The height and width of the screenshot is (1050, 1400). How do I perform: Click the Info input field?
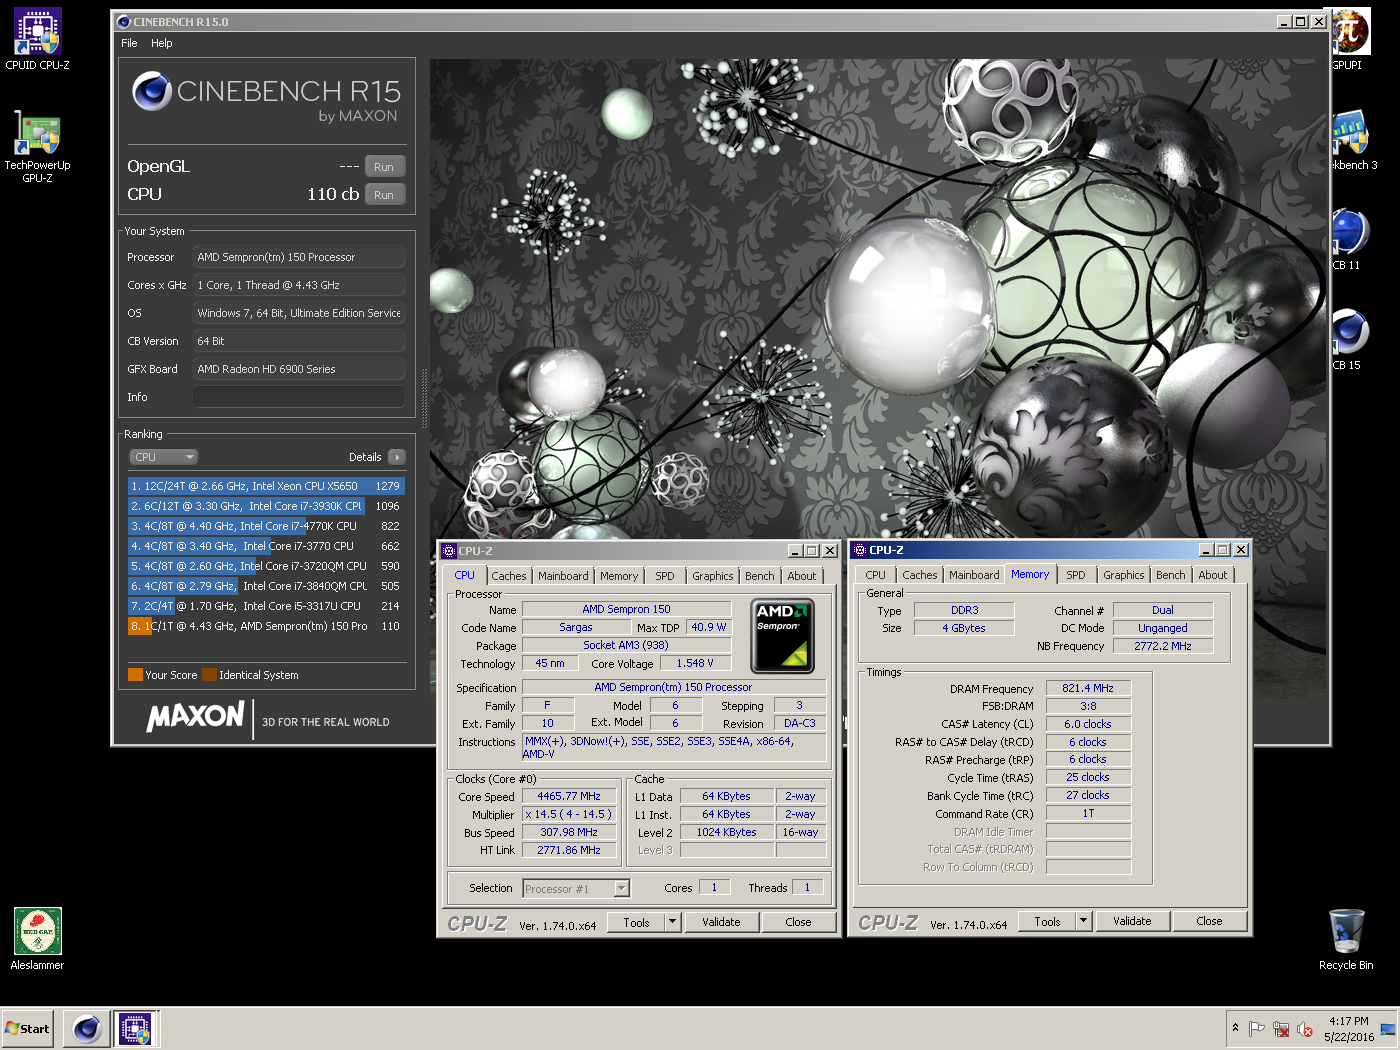[x=299, y=397]
